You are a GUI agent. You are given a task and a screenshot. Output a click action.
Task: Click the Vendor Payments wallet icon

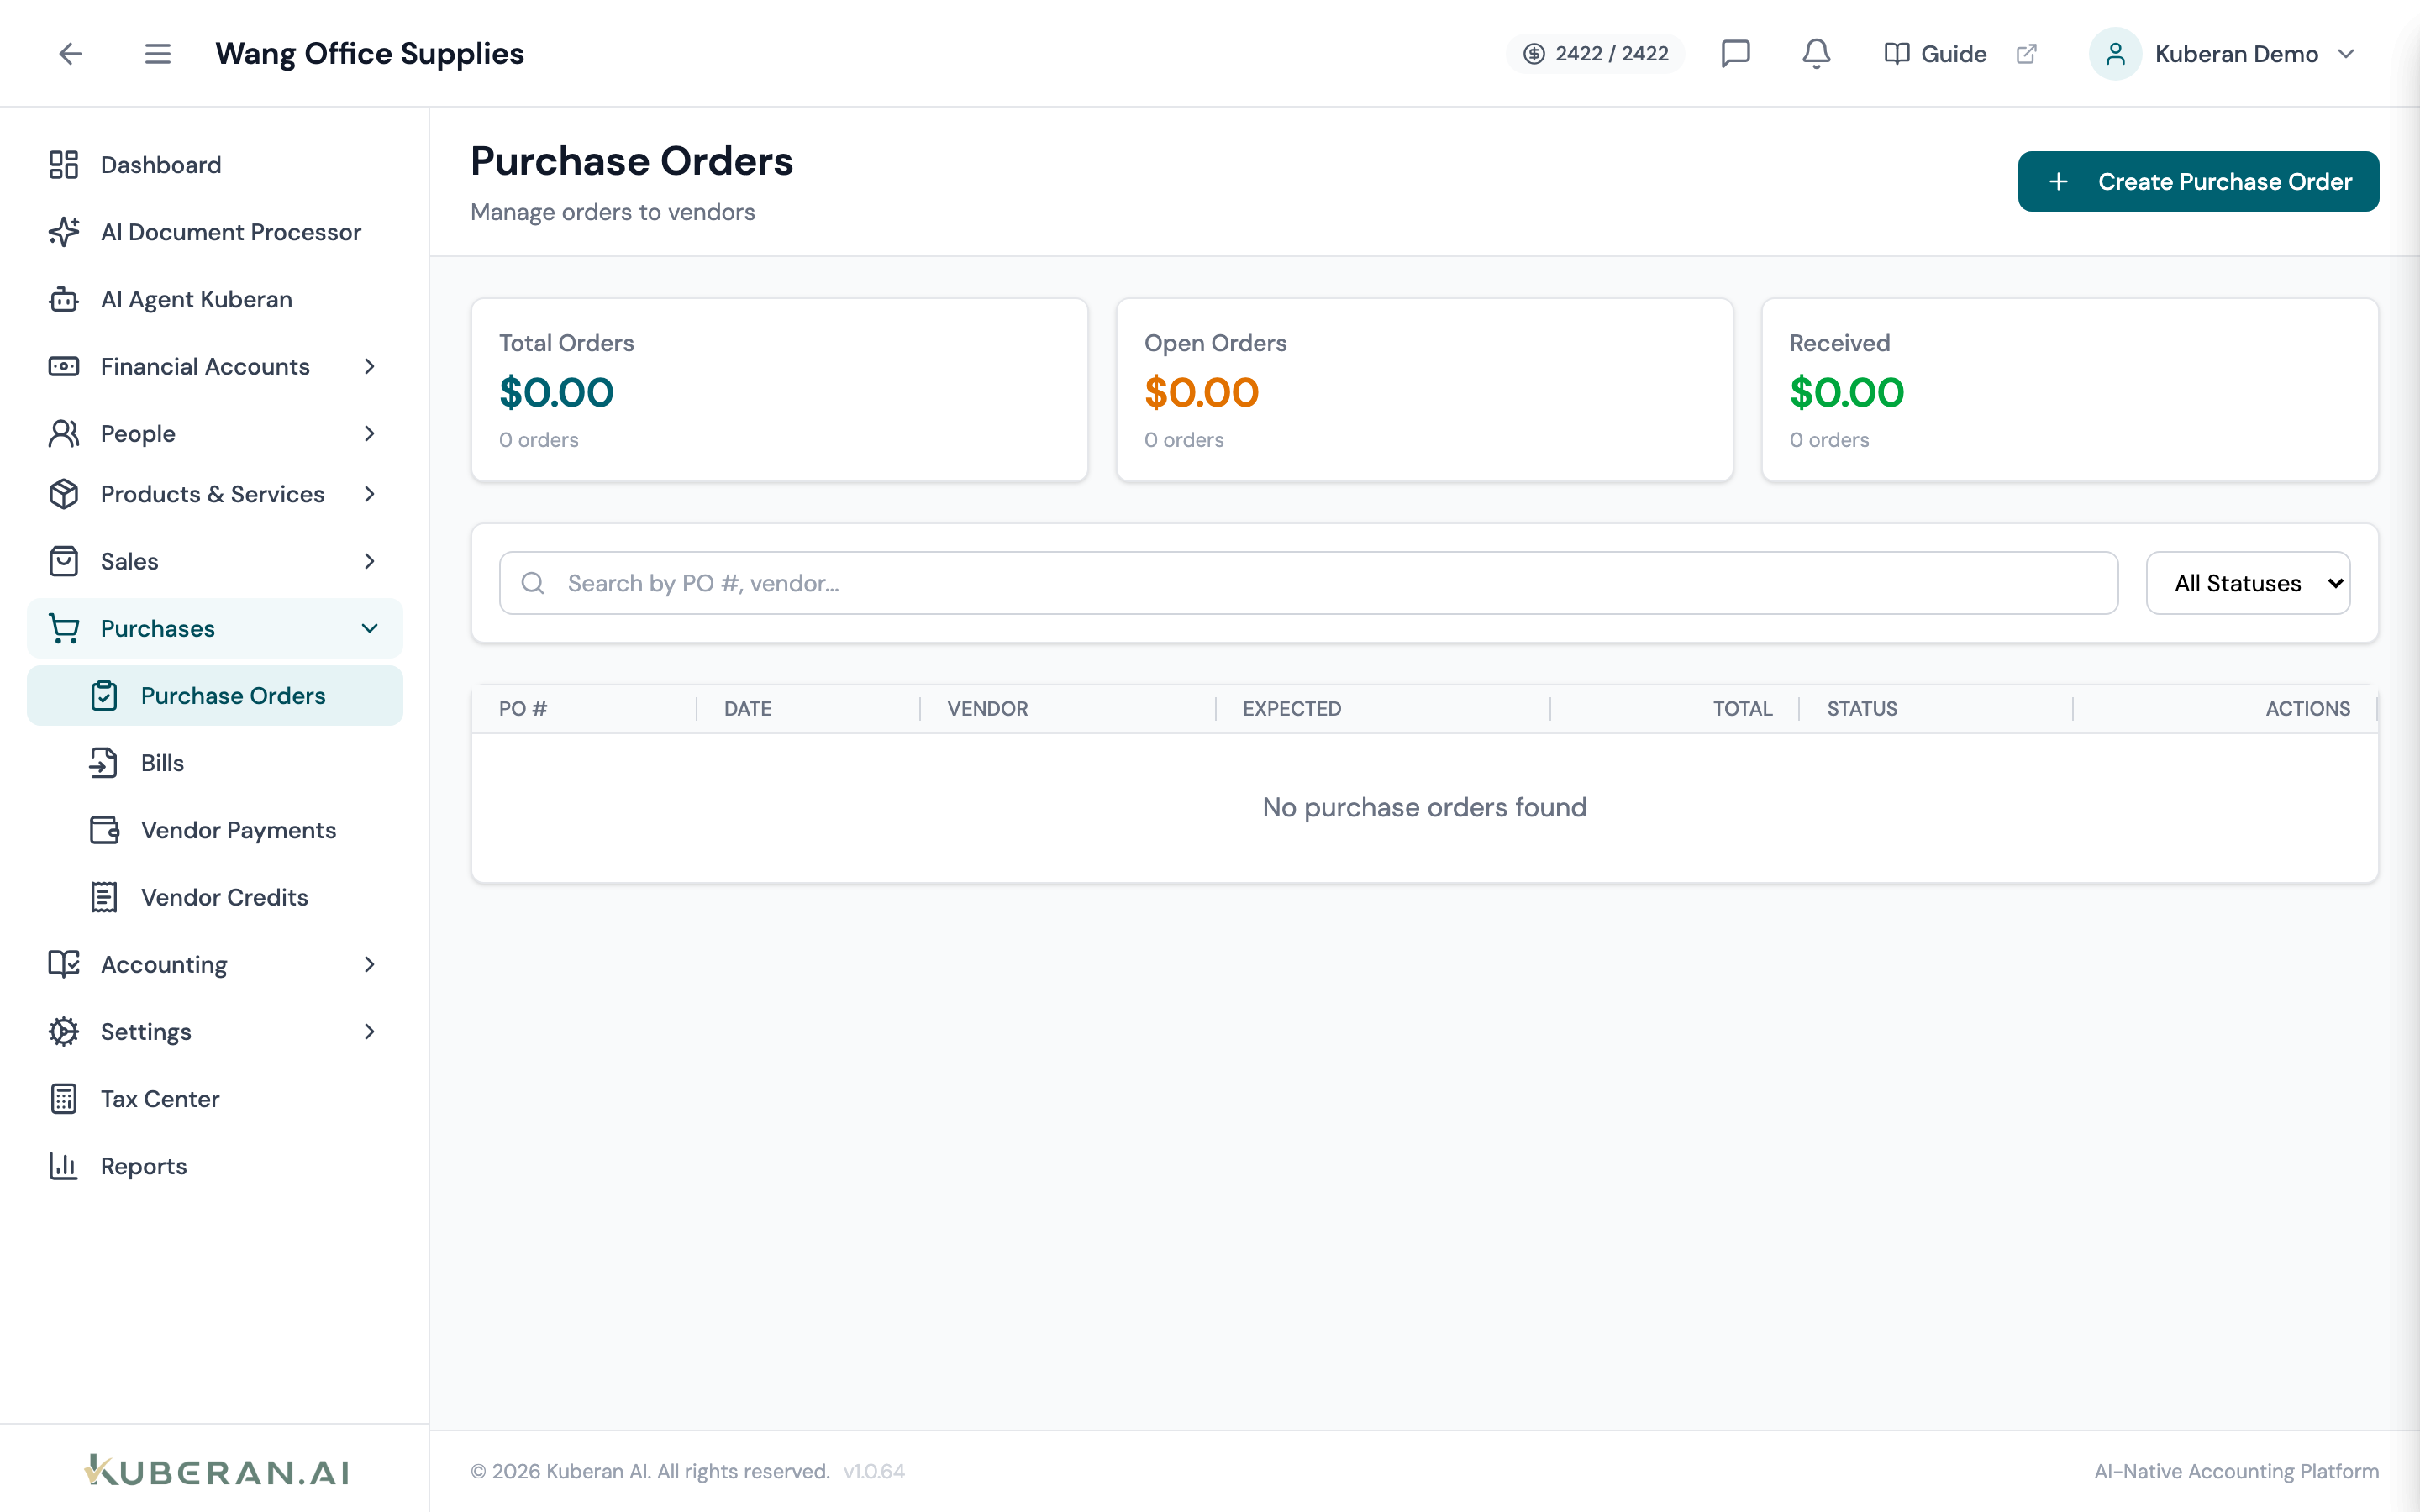click(104, 830)
